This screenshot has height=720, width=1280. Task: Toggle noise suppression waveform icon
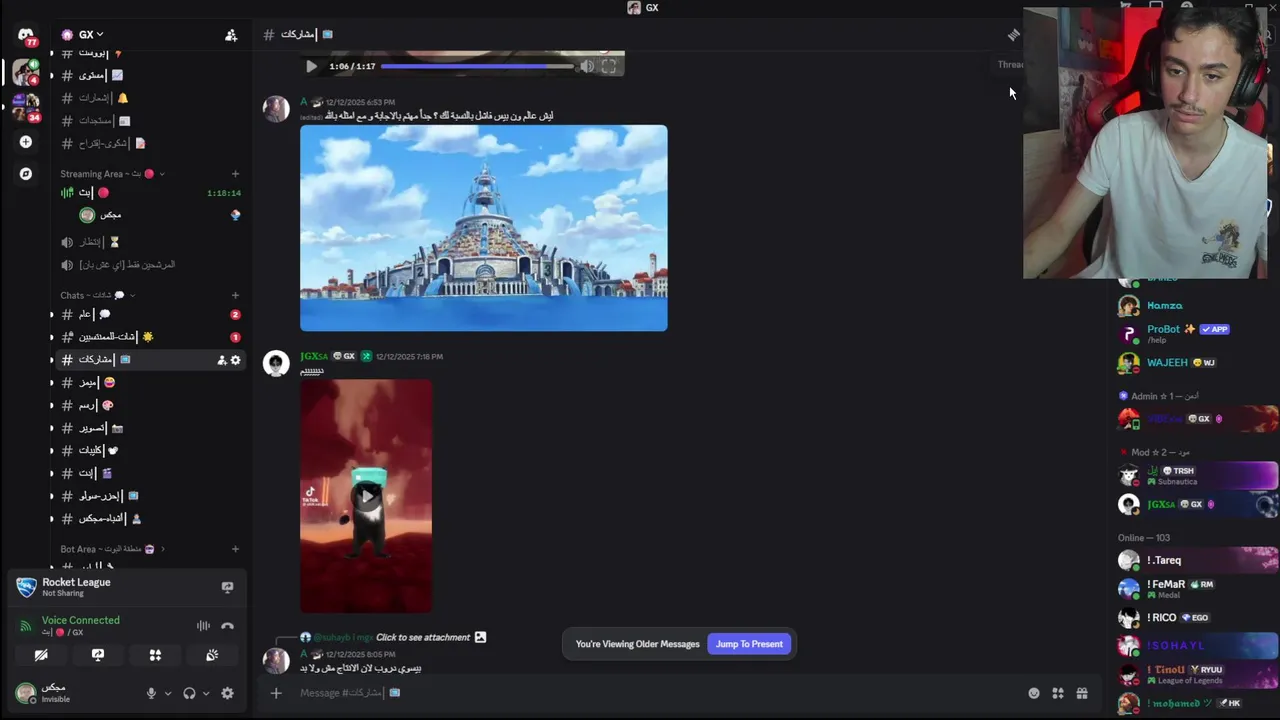(x=203, y=626)
